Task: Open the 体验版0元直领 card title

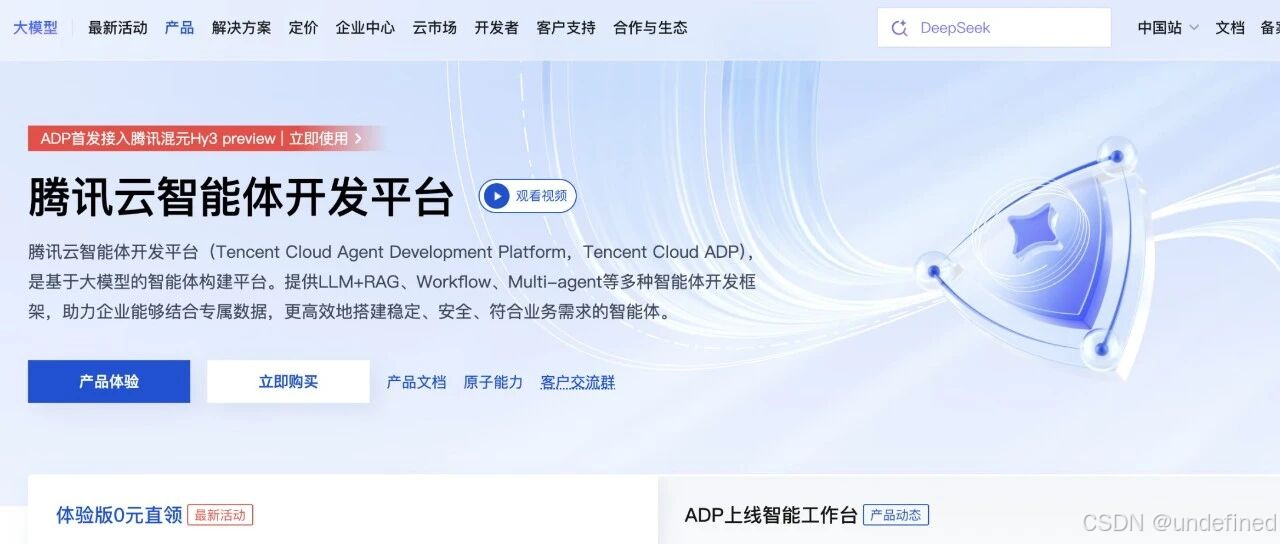Action: pos(119,515)
